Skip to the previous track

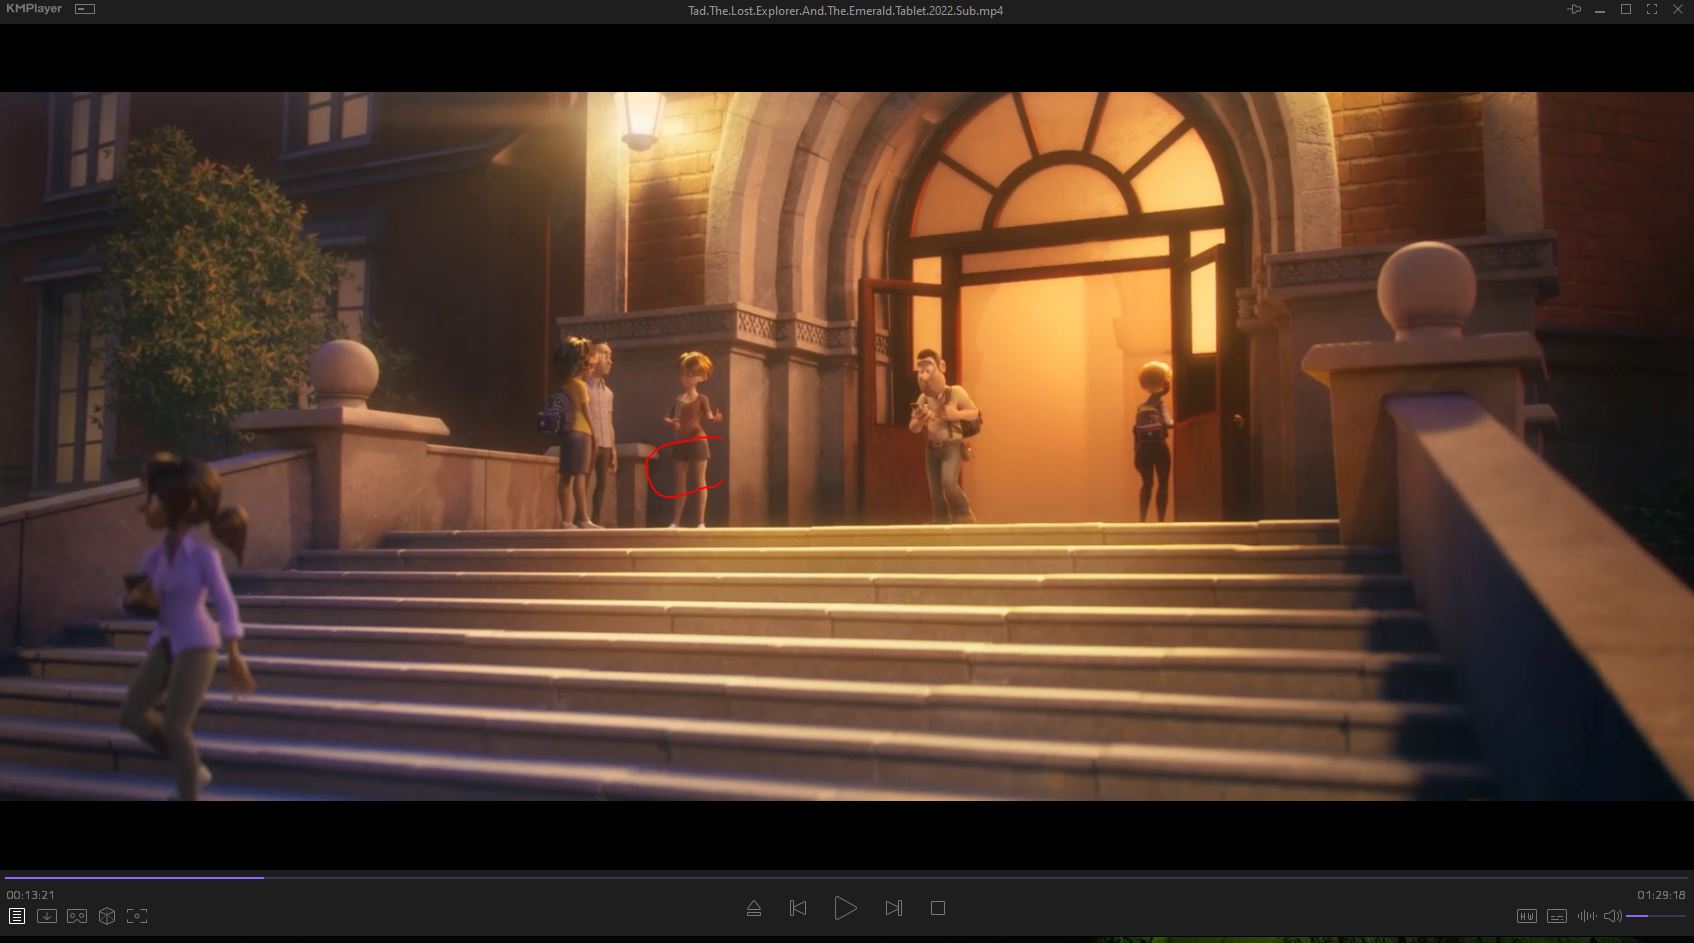coord(798,908)
